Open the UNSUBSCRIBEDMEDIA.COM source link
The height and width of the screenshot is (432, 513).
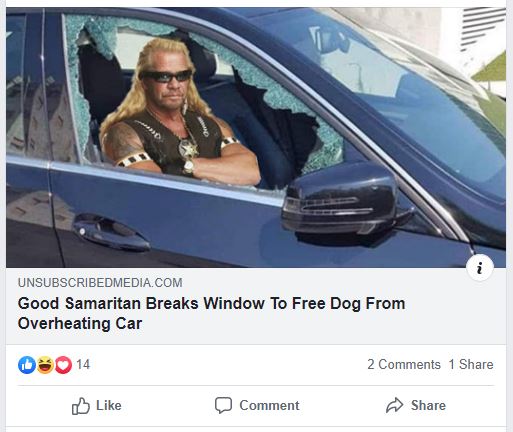click(x=100, y=283)
